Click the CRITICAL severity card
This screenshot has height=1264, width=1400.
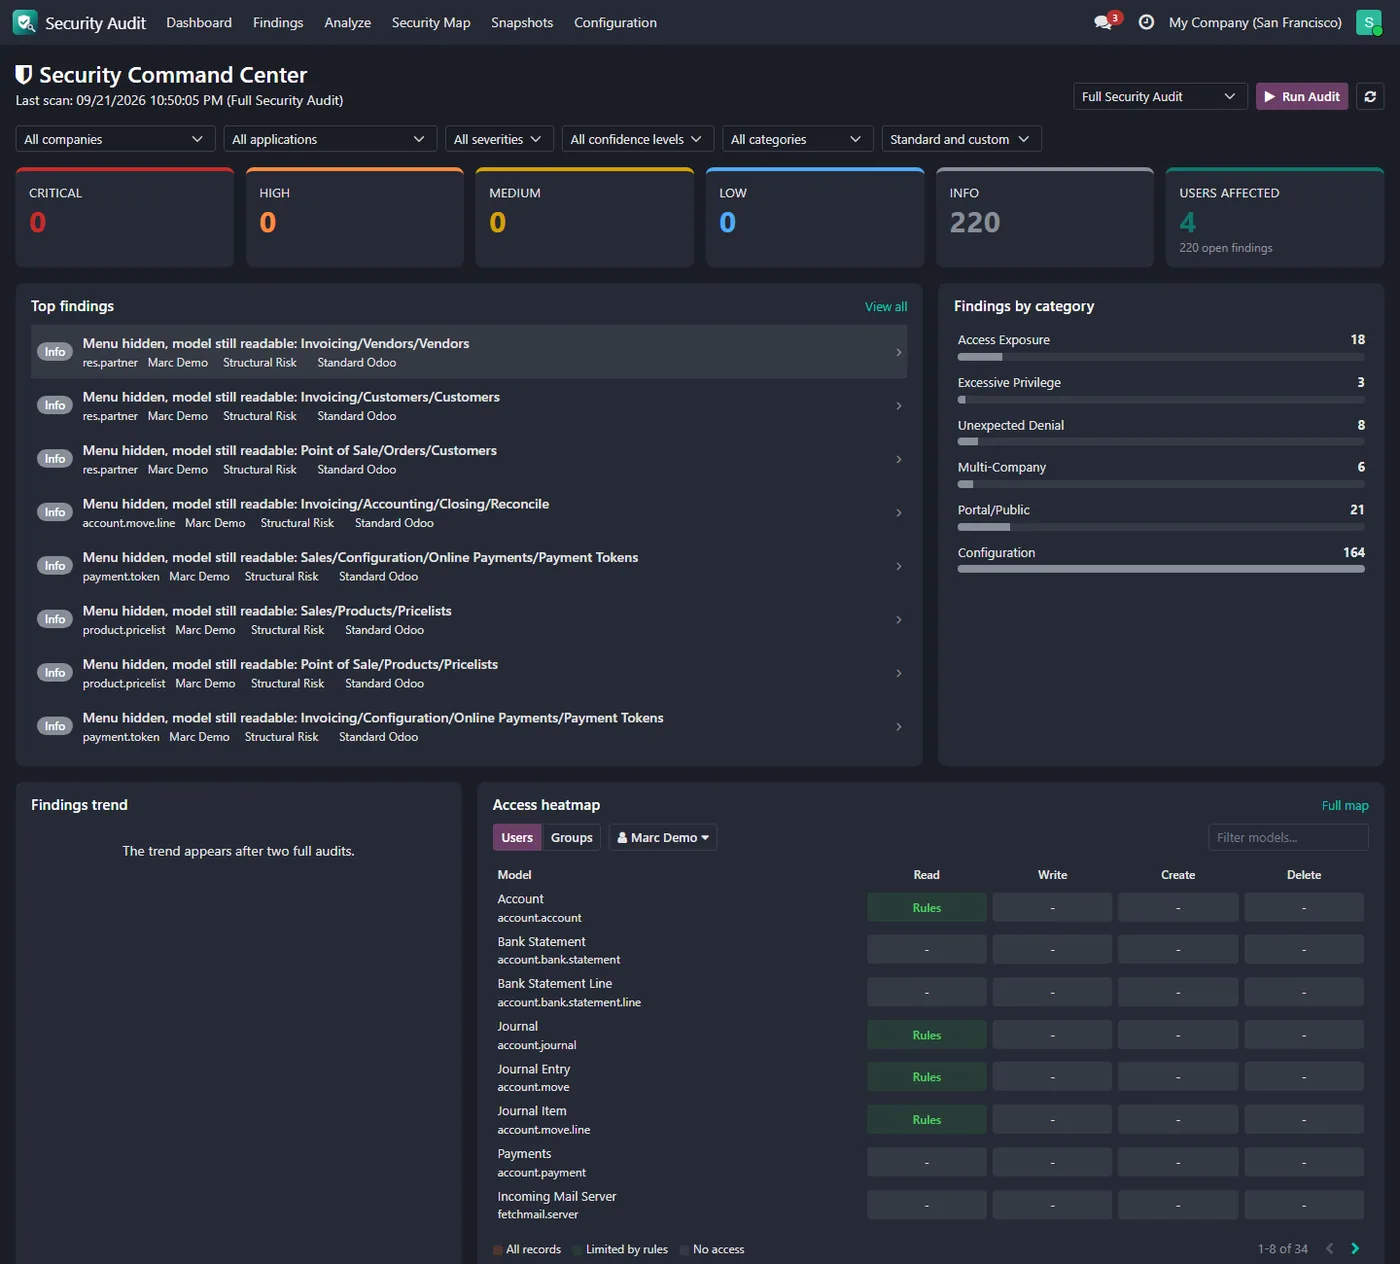(x=125, y=217)
